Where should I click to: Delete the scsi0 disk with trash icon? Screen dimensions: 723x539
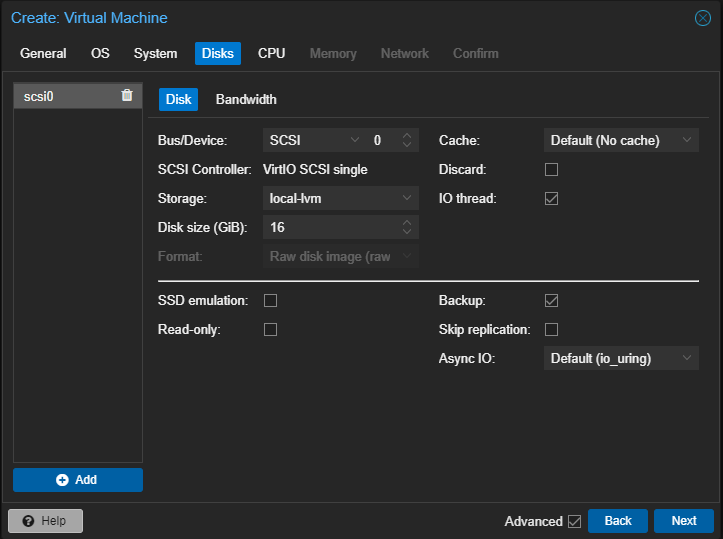coord(126,96)
